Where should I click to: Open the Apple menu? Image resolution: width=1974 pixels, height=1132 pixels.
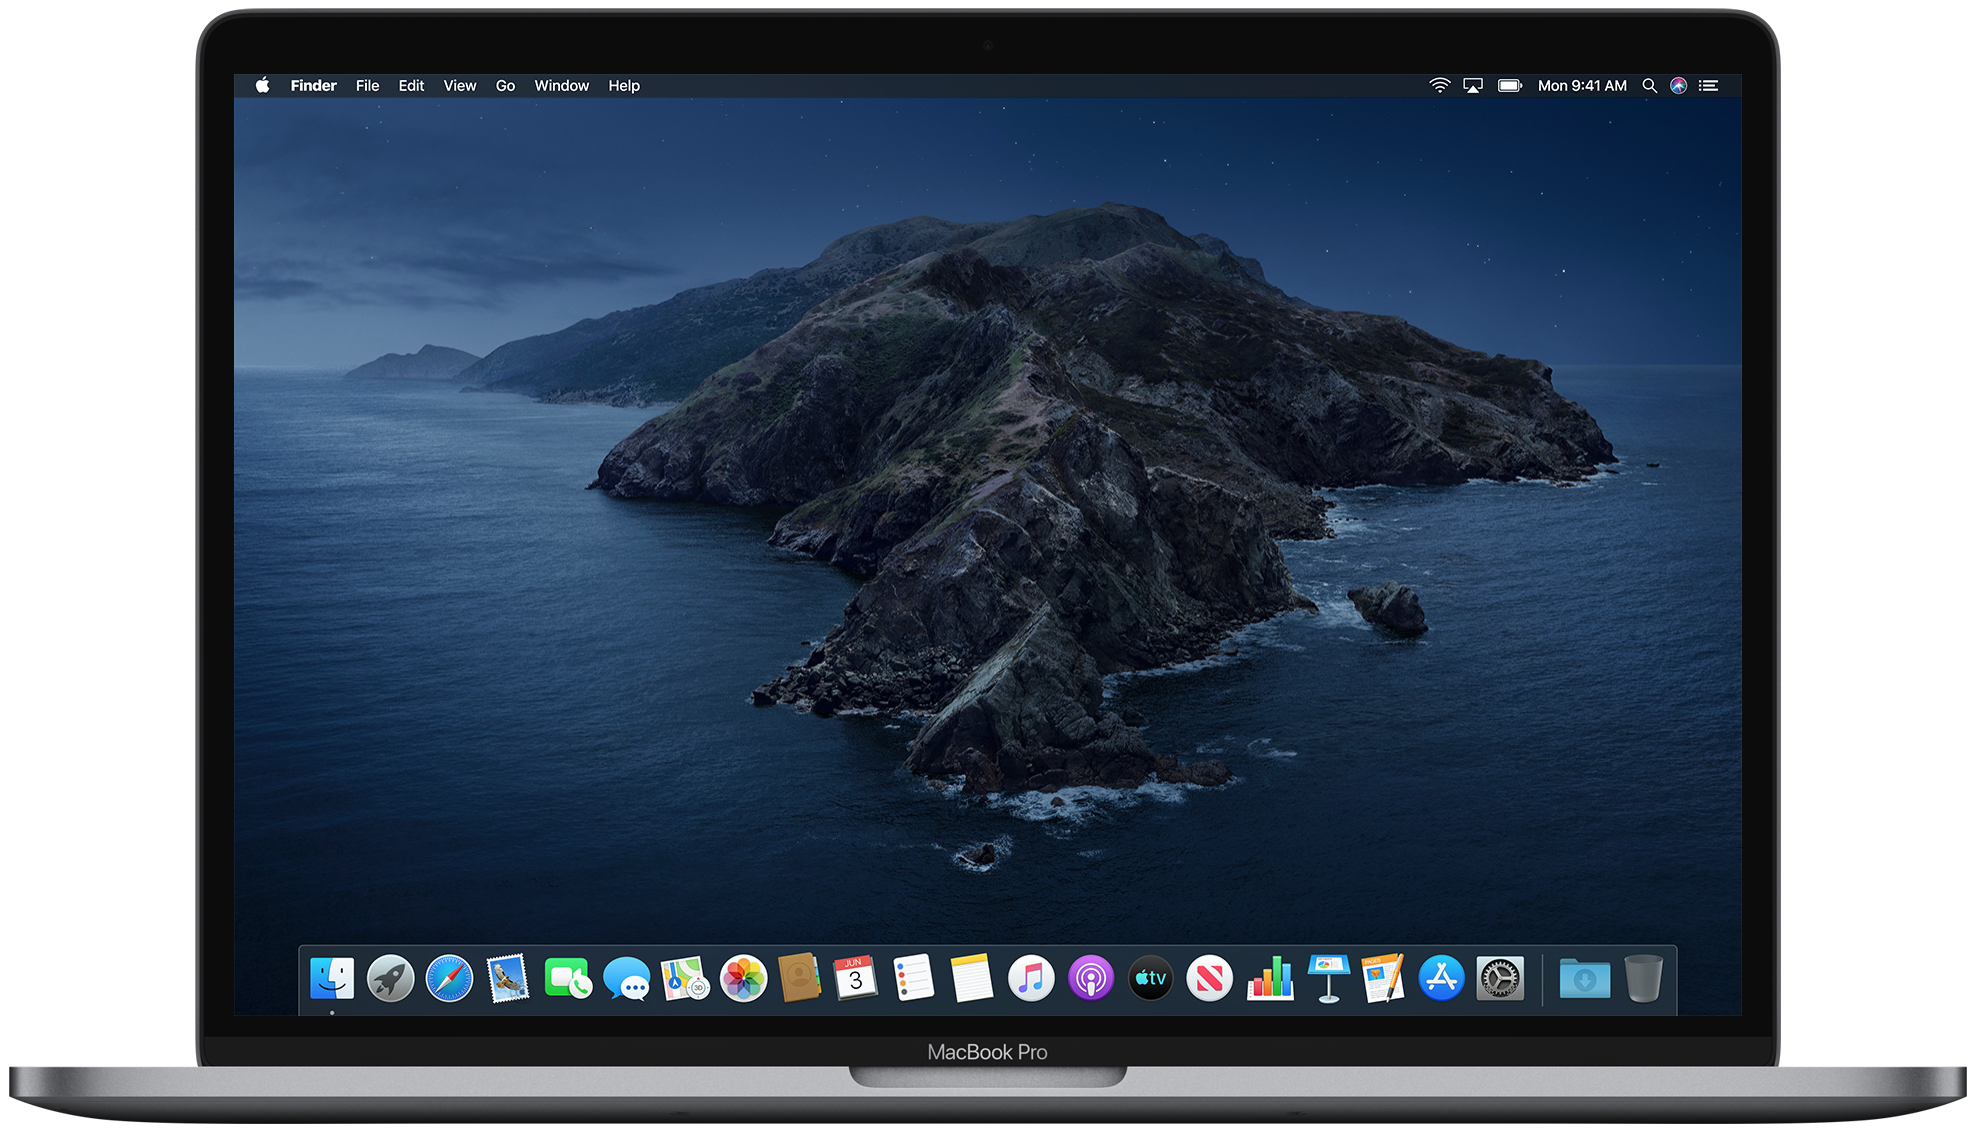(263, 85)
